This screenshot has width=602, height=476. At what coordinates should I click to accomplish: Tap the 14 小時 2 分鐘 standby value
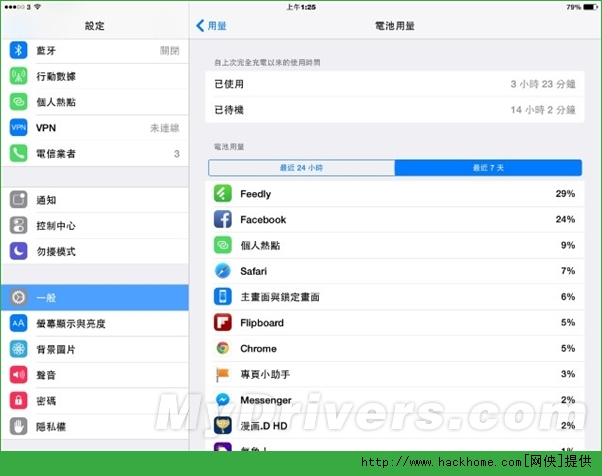[x=543, y=110]
